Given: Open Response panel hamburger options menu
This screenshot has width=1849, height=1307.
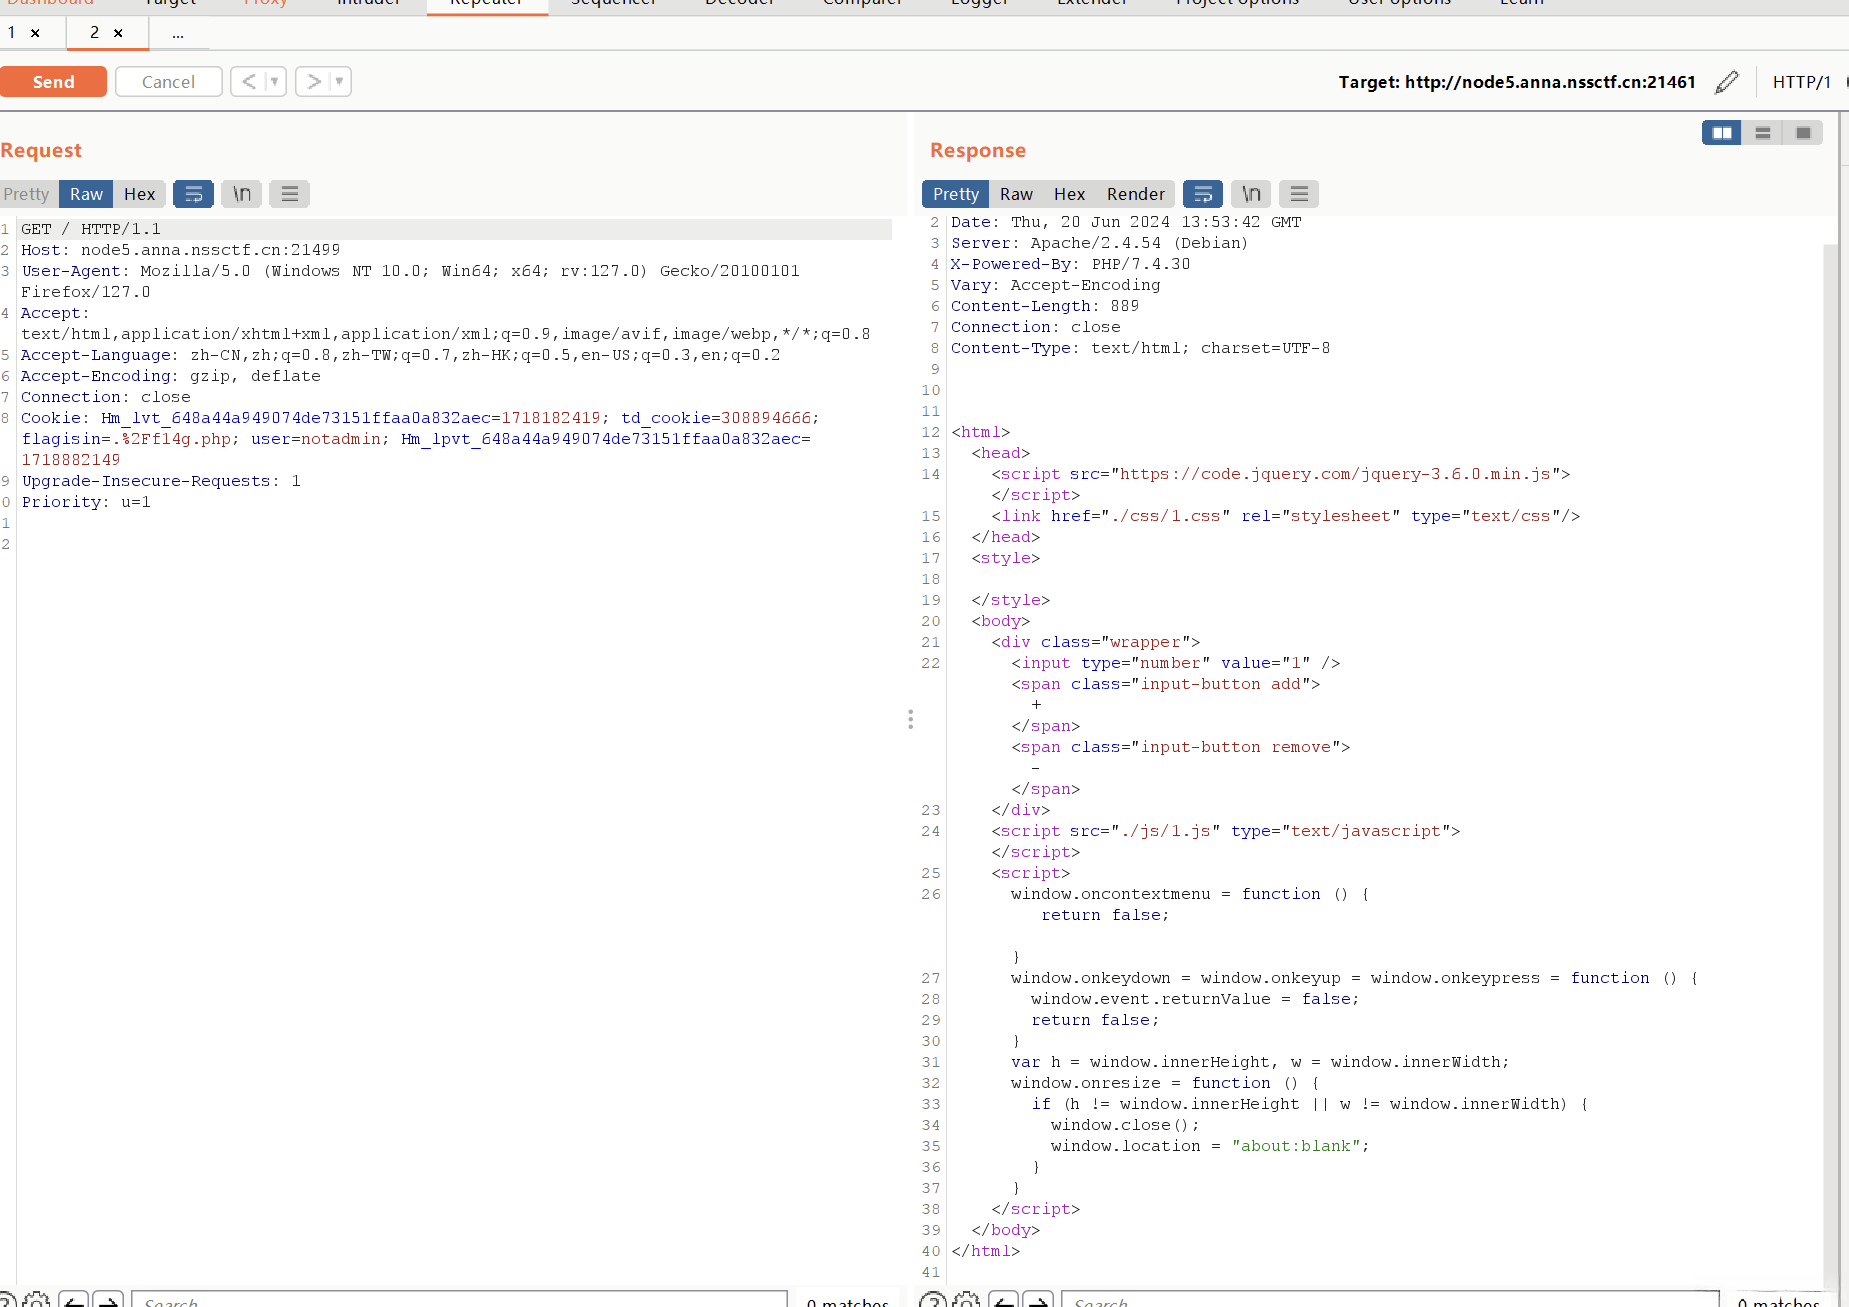Looking at the screenshot, I should [x=1299, y=194].
